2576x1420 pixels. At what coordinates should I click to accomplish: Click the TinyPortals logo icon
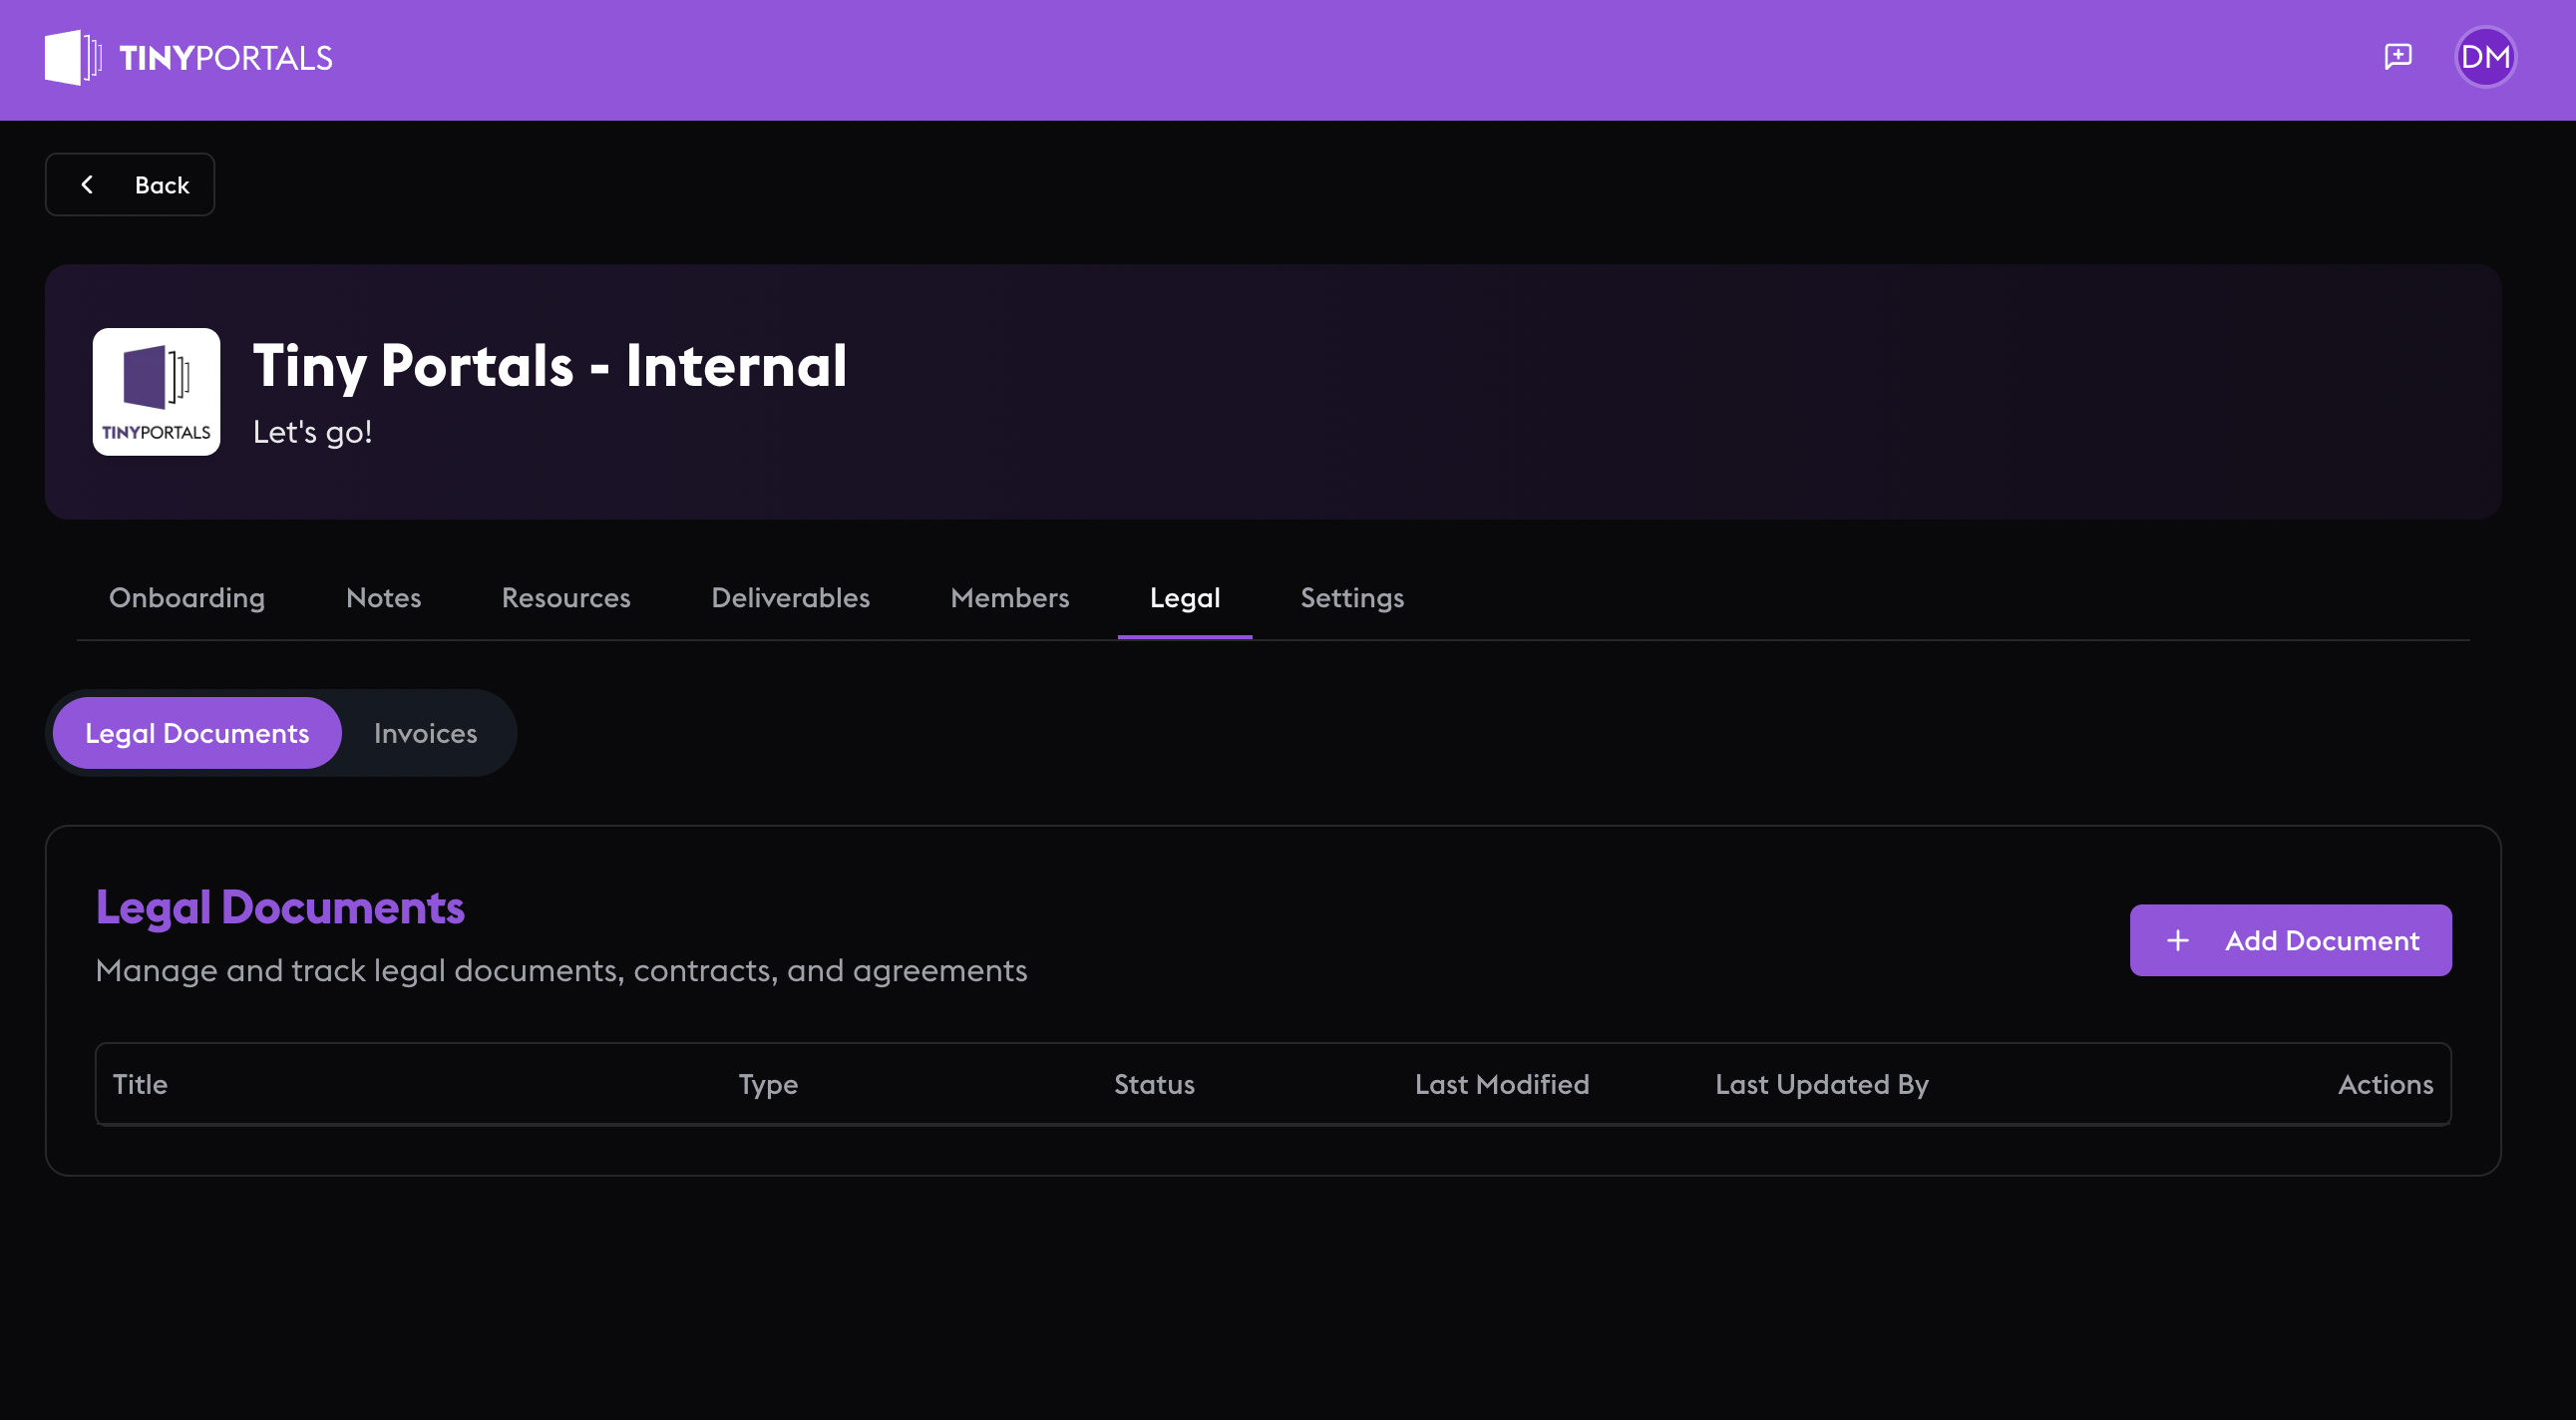coord(72,57)
